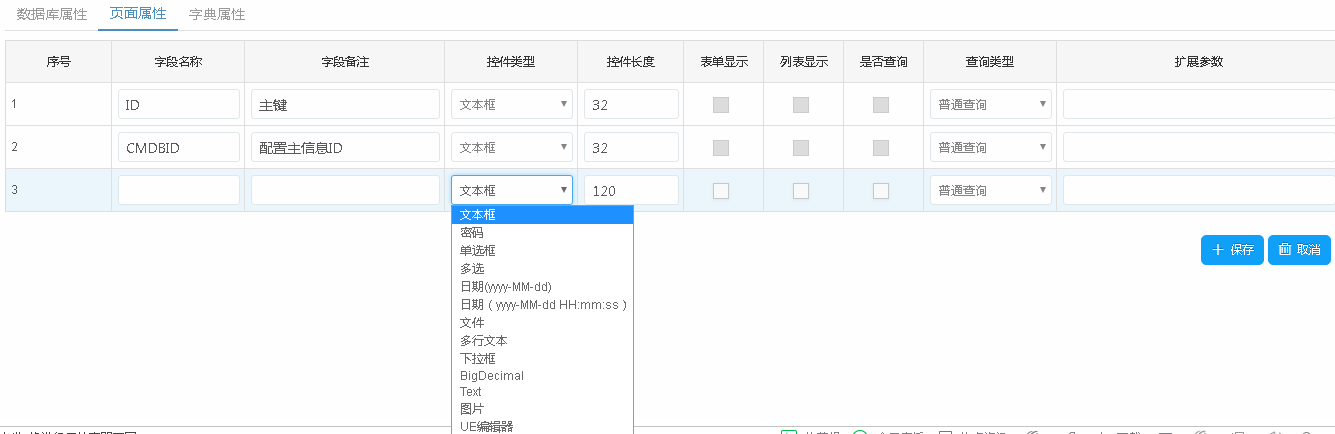The height and width of the screenshot is (434, 1335).
Task: Enable 是否查询 checkbox in row 3
Action: click(881, 191)
